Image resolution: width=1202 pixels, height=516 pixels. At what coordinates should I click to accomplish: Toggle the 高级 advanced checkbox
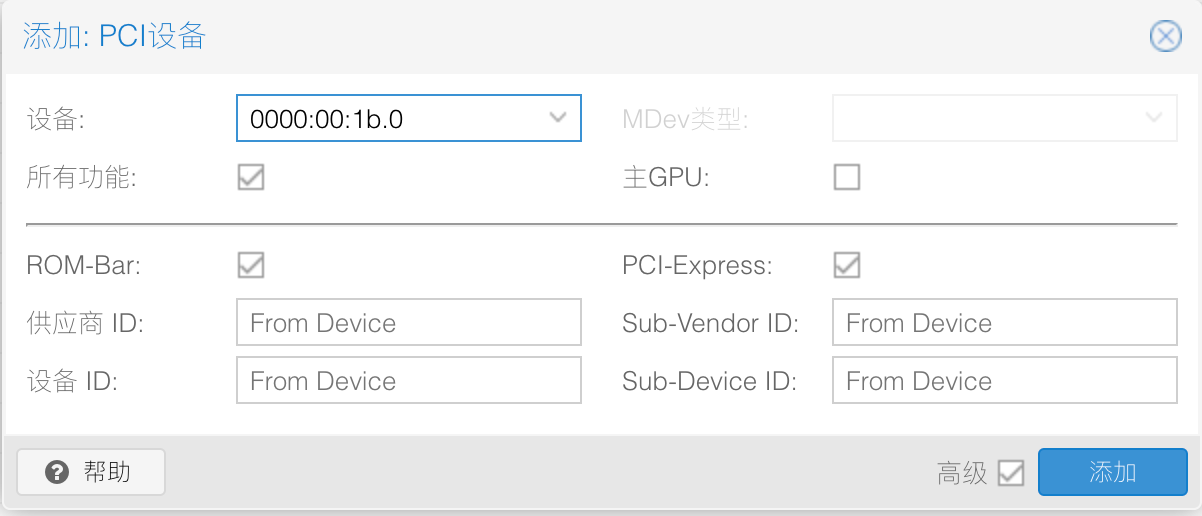tap(1011, 472)
